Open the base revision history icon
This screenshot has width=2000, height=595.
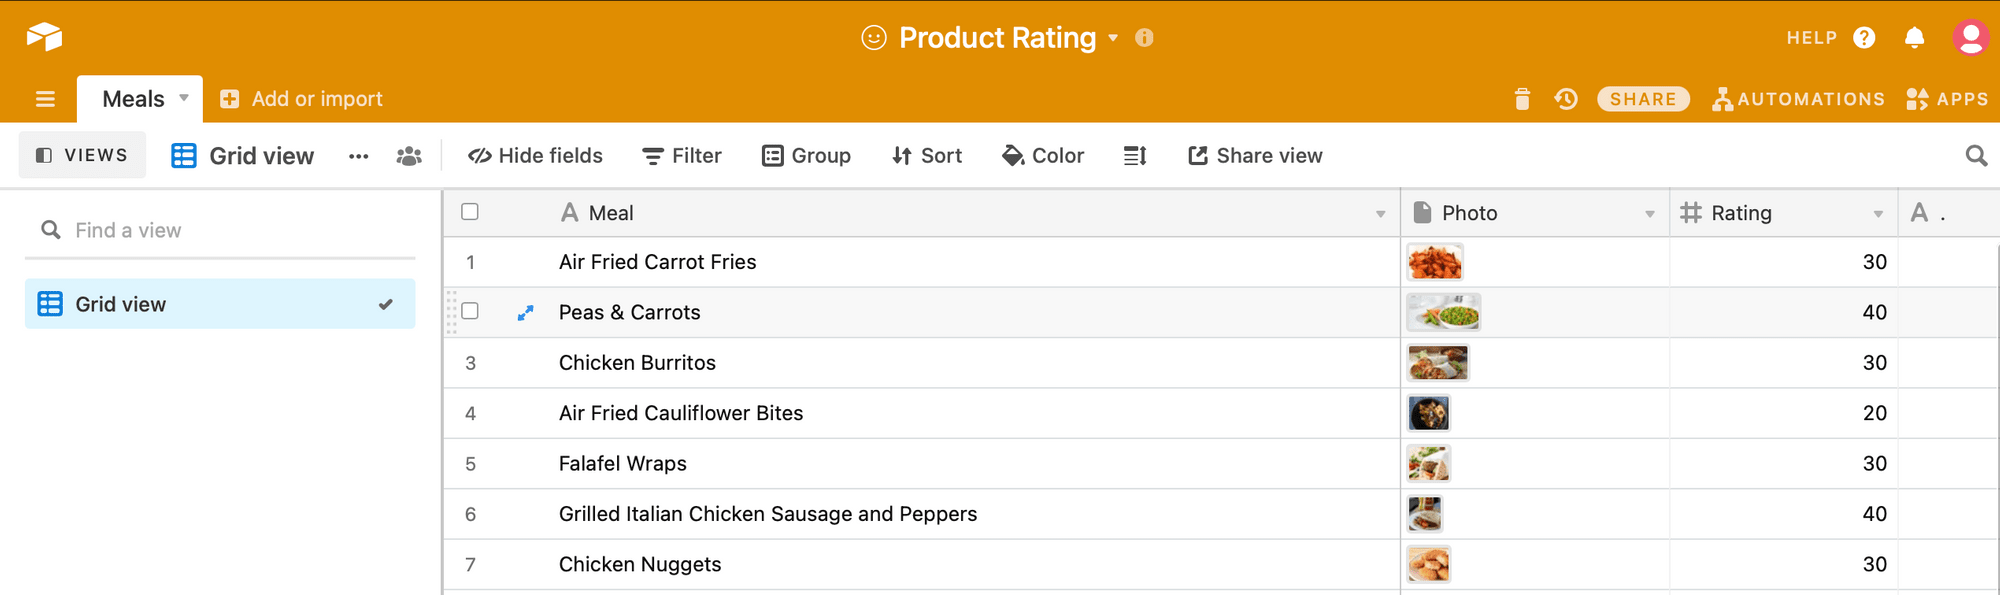(1566, 99)
